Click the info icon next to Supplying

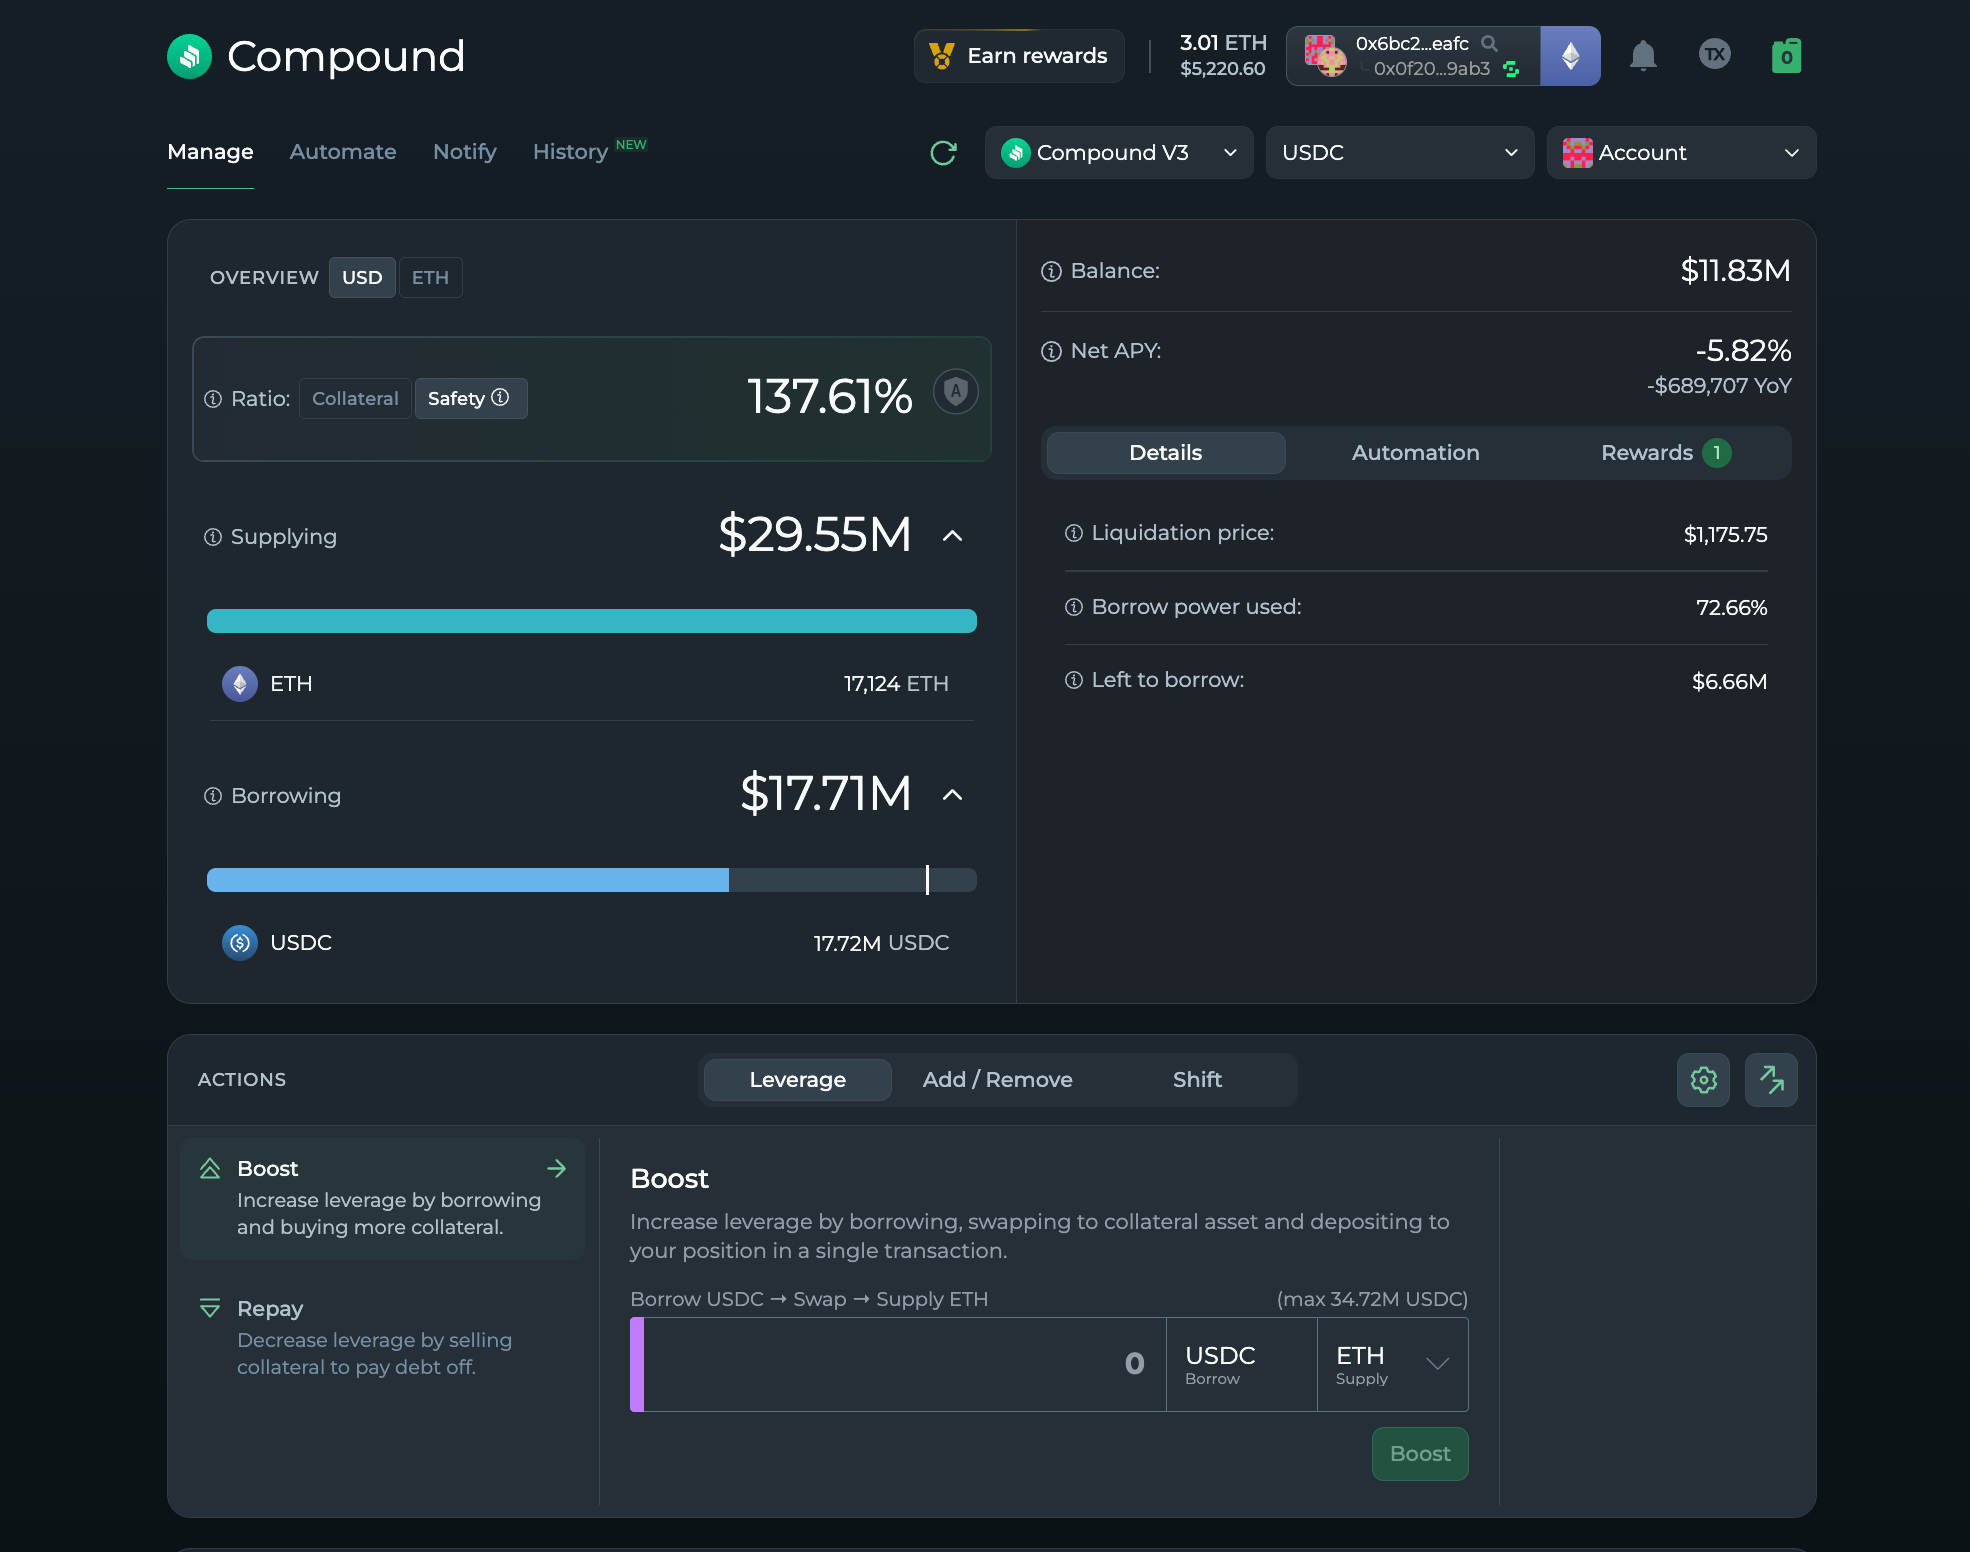click(213, 537)
